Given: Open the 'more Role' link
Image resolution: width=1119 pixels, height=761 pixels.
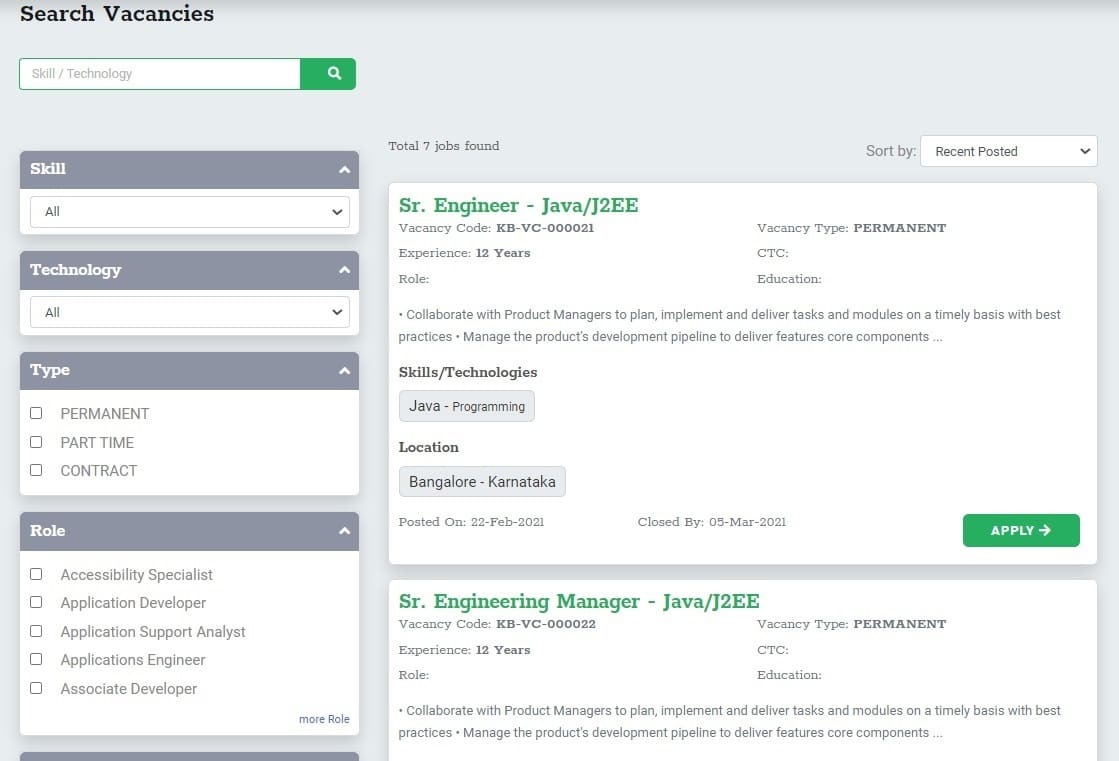Looking at the screenshot, I should pos(324,719).
